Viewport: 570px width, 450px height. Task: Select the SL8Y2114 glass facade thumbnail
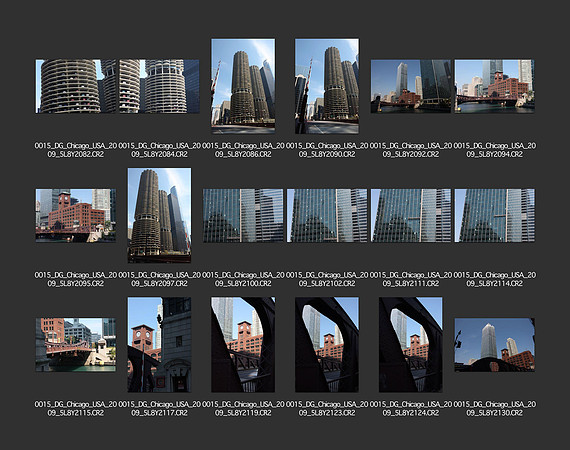coord(494,215)
